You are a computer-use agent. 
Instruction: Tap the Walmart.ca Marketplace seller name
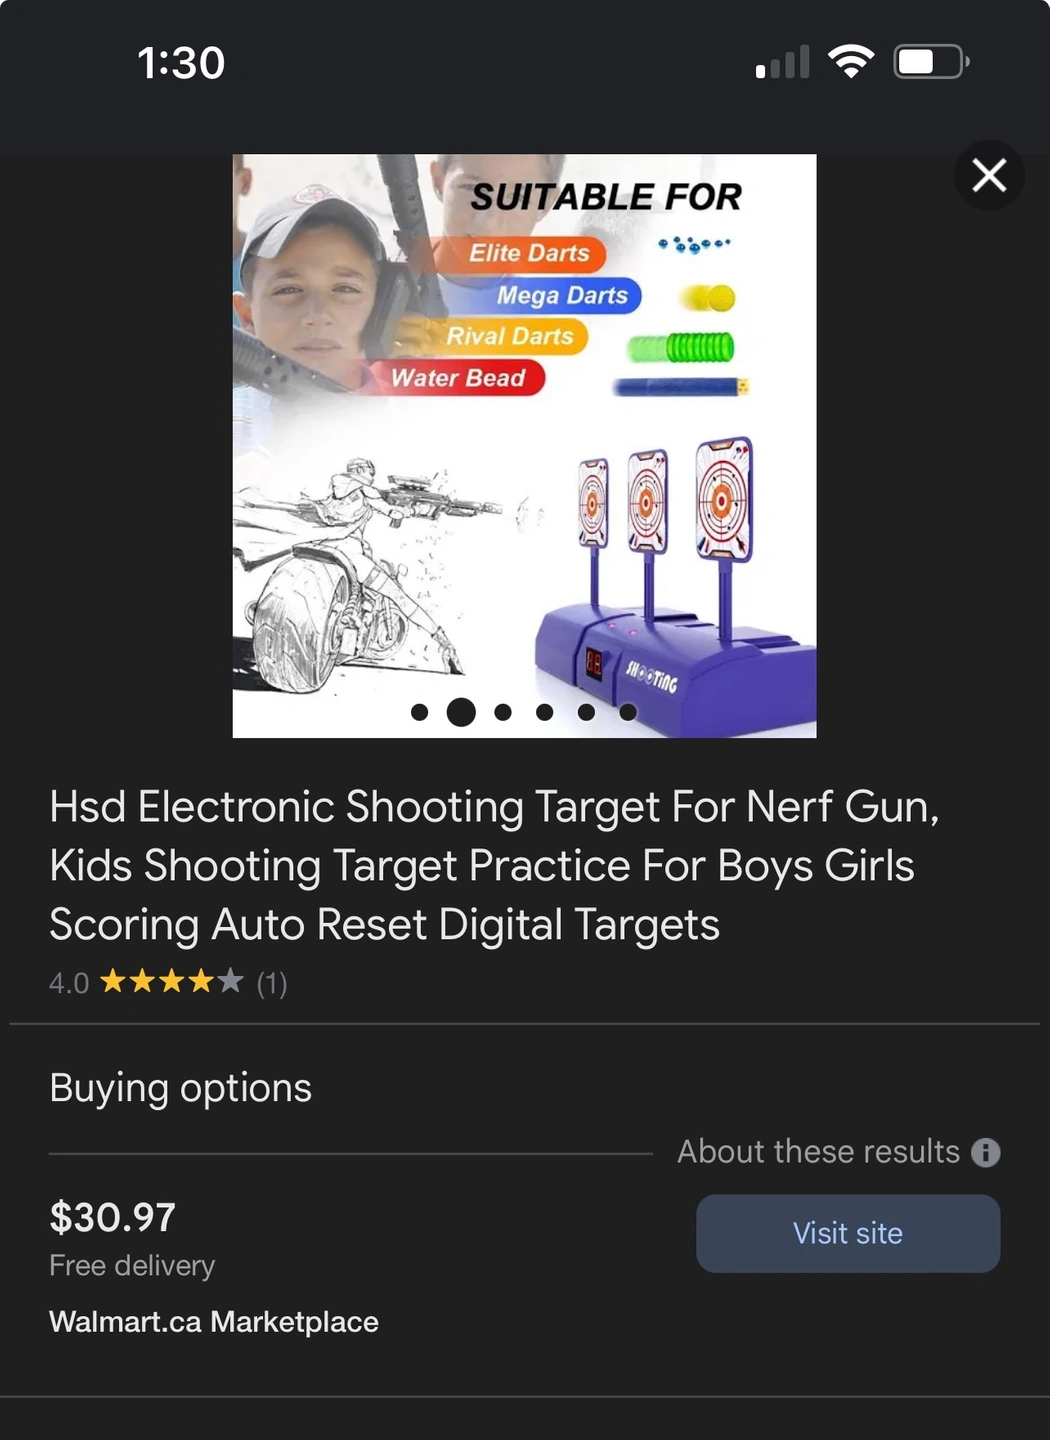[214, 1322]
